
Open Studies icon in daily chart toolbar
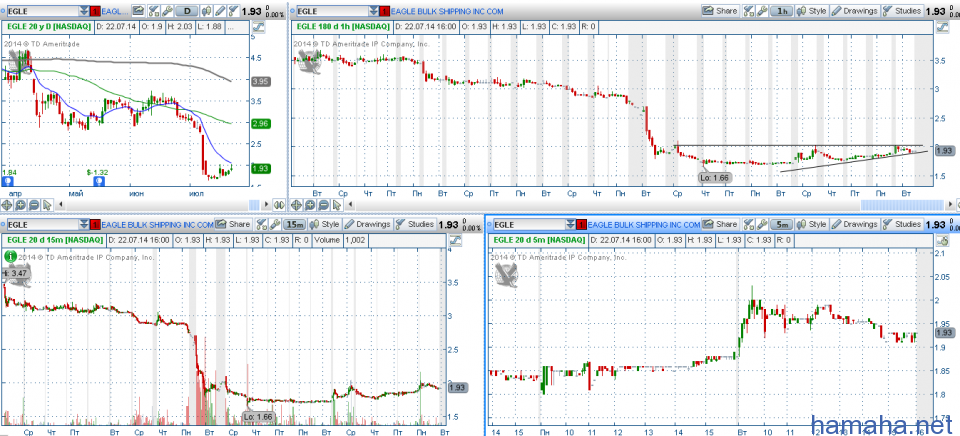(233, 11)
